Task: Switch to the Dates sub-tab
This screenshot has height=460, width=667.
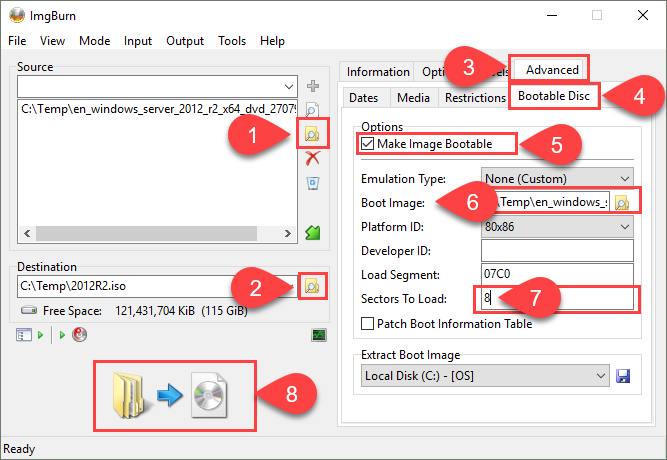Action: 364,98
